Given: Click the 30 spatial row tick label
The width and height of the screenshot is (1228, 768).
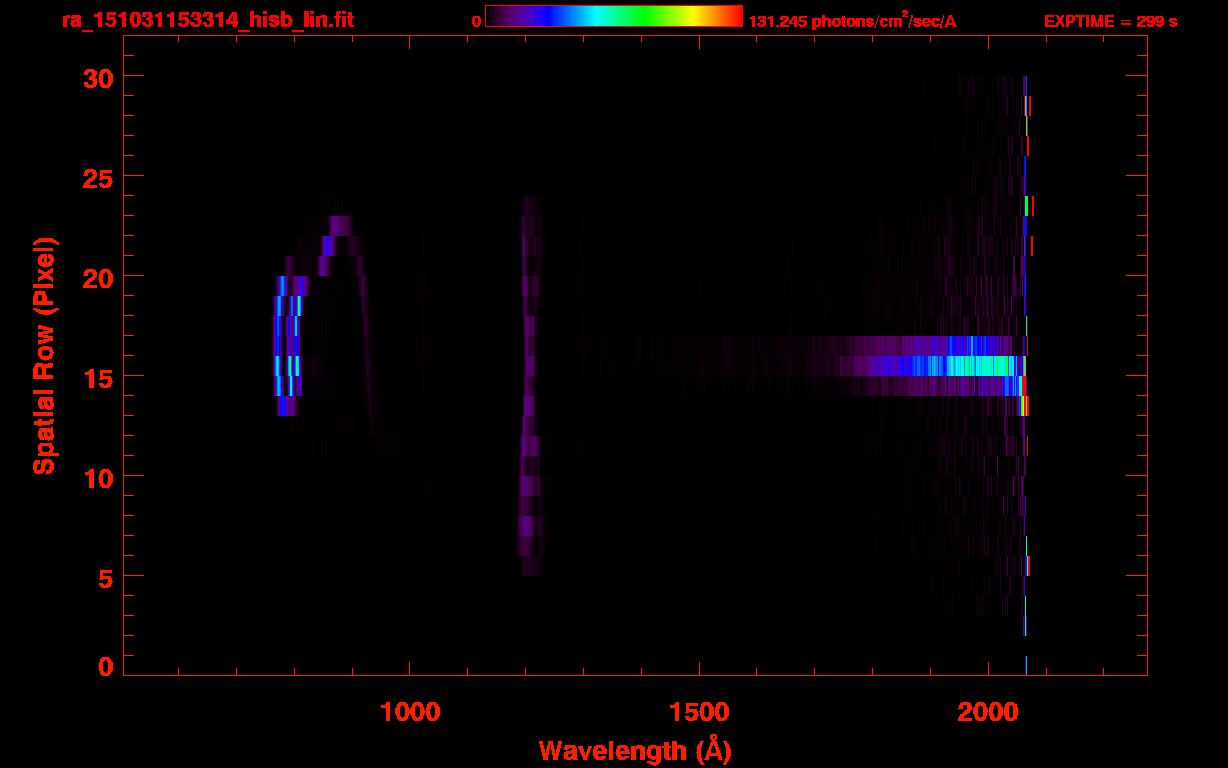Looking at the screenshot, I should (98, 77).
